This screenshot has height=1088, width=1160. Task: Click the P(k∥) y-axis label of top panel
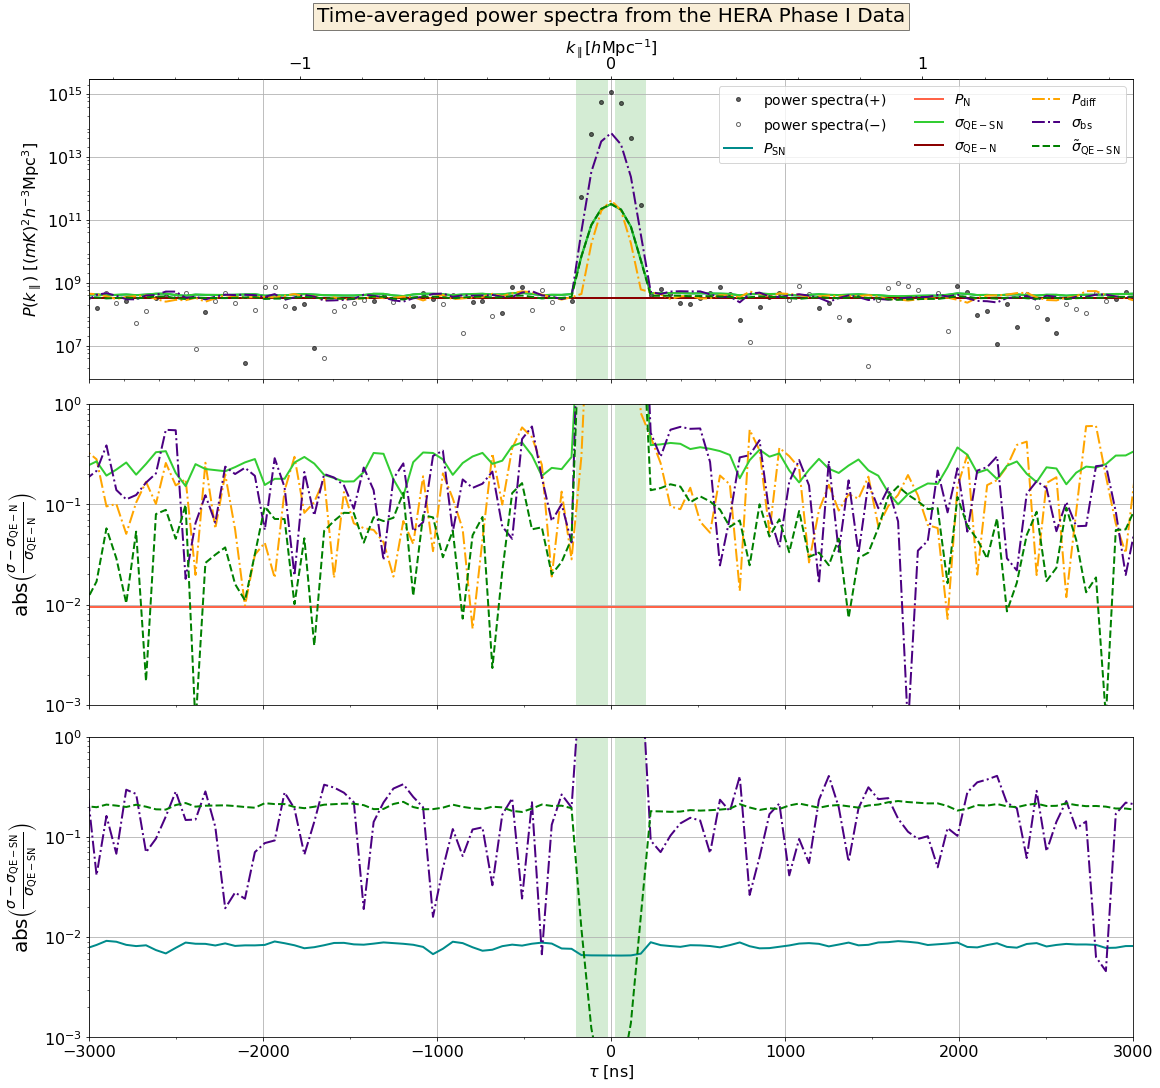(30, 229)
